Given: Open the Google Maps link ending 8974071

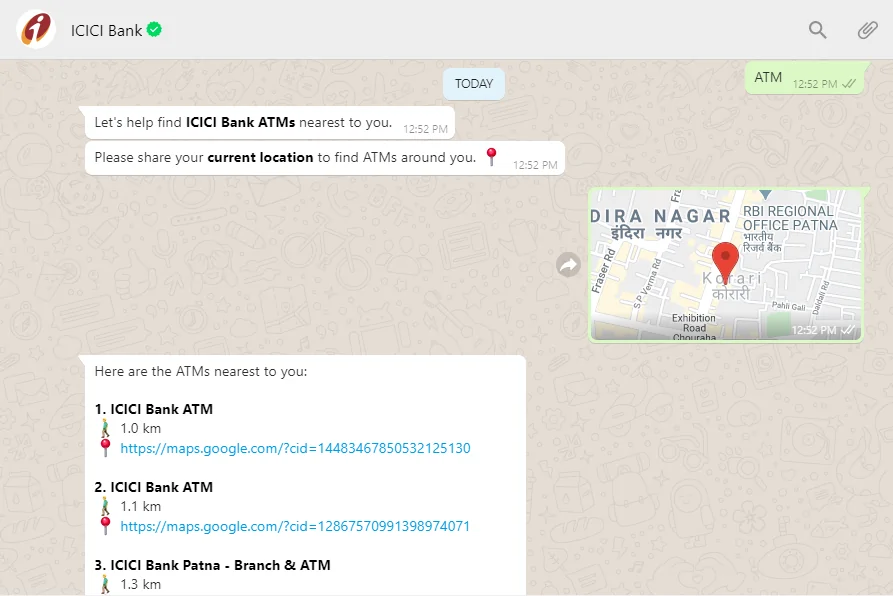Looking at the screenshot, I should (x=295, y=526).
